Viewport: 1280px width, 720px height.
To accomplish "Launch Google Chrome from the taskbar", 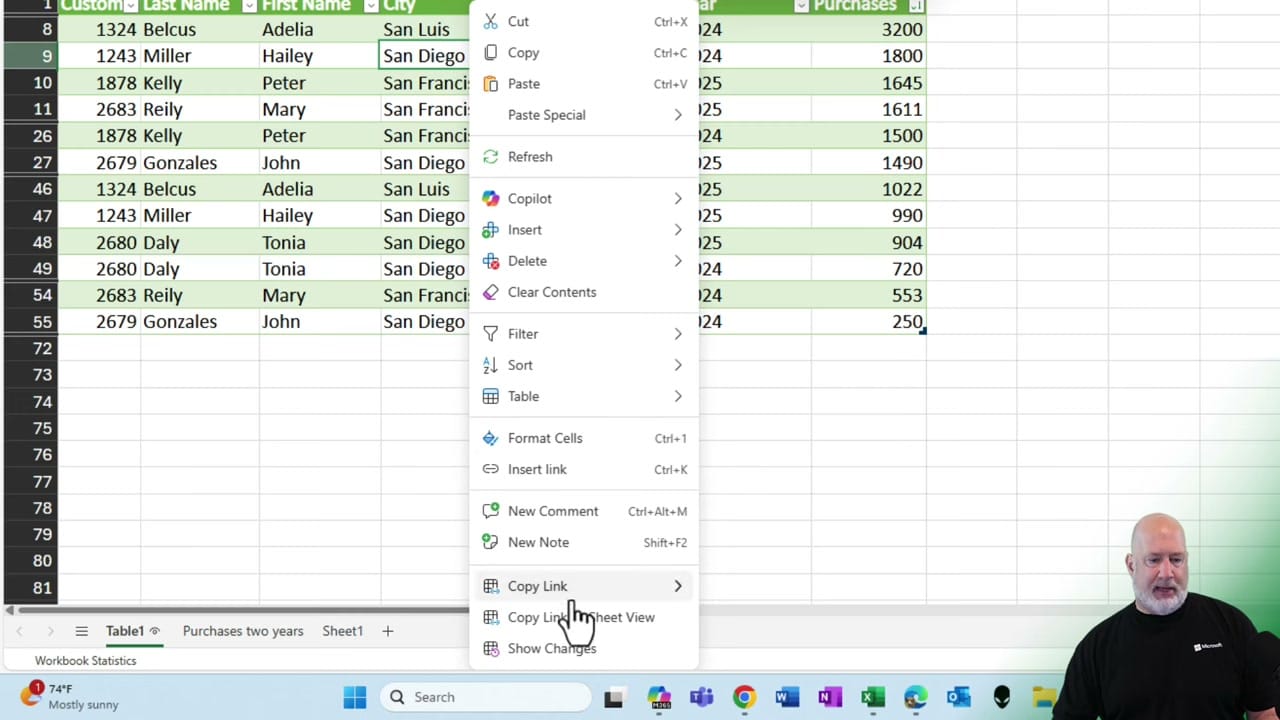I will (x=744, y=697).
